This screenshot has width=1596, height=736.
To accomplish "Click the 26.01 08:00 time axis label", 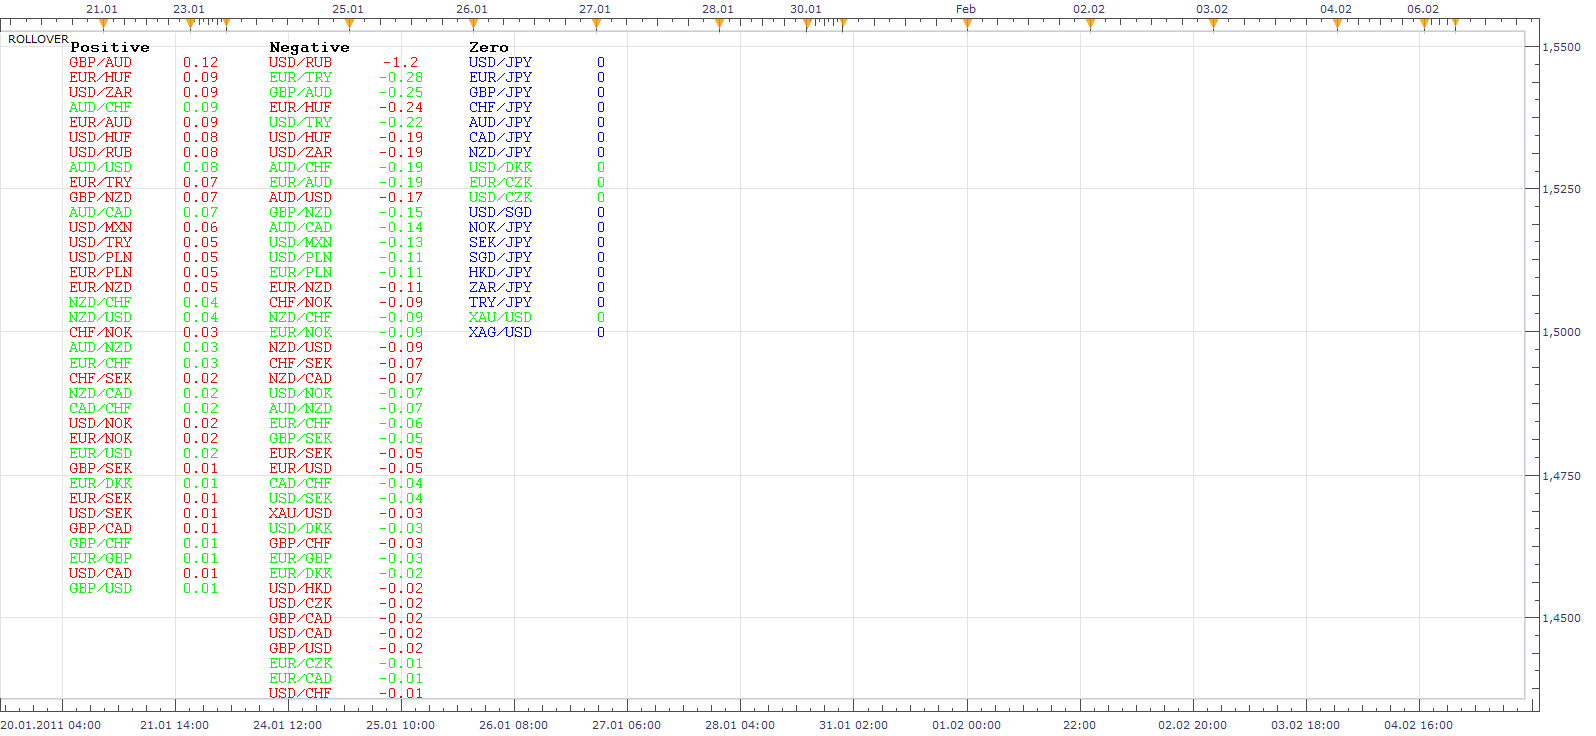I will [x=513, y=725].
